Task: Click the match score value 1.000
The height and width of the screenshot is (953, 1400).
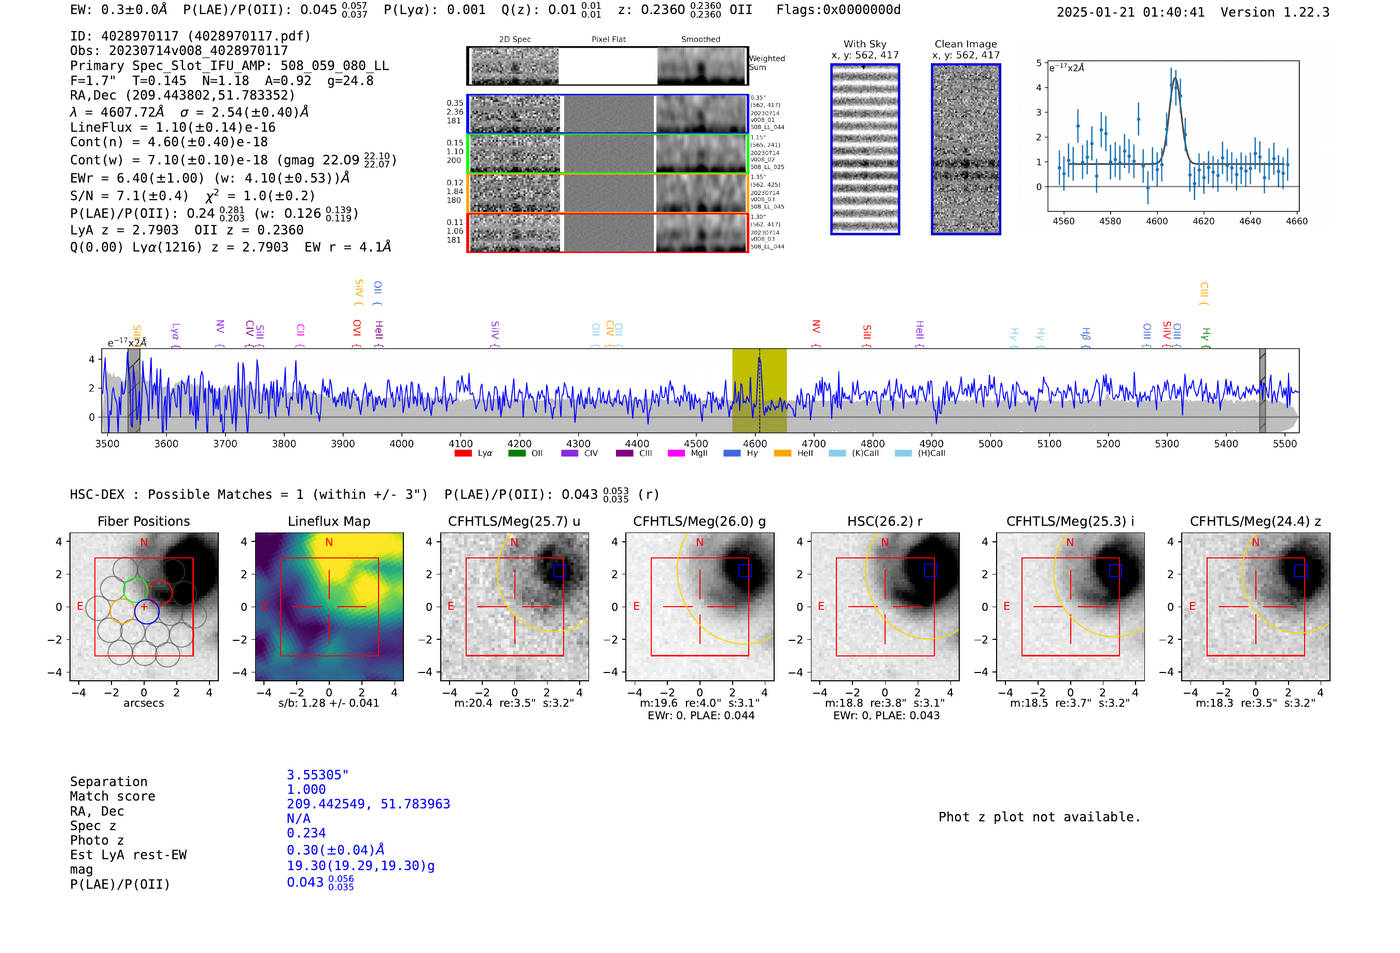Action: (x=306, y=789)
